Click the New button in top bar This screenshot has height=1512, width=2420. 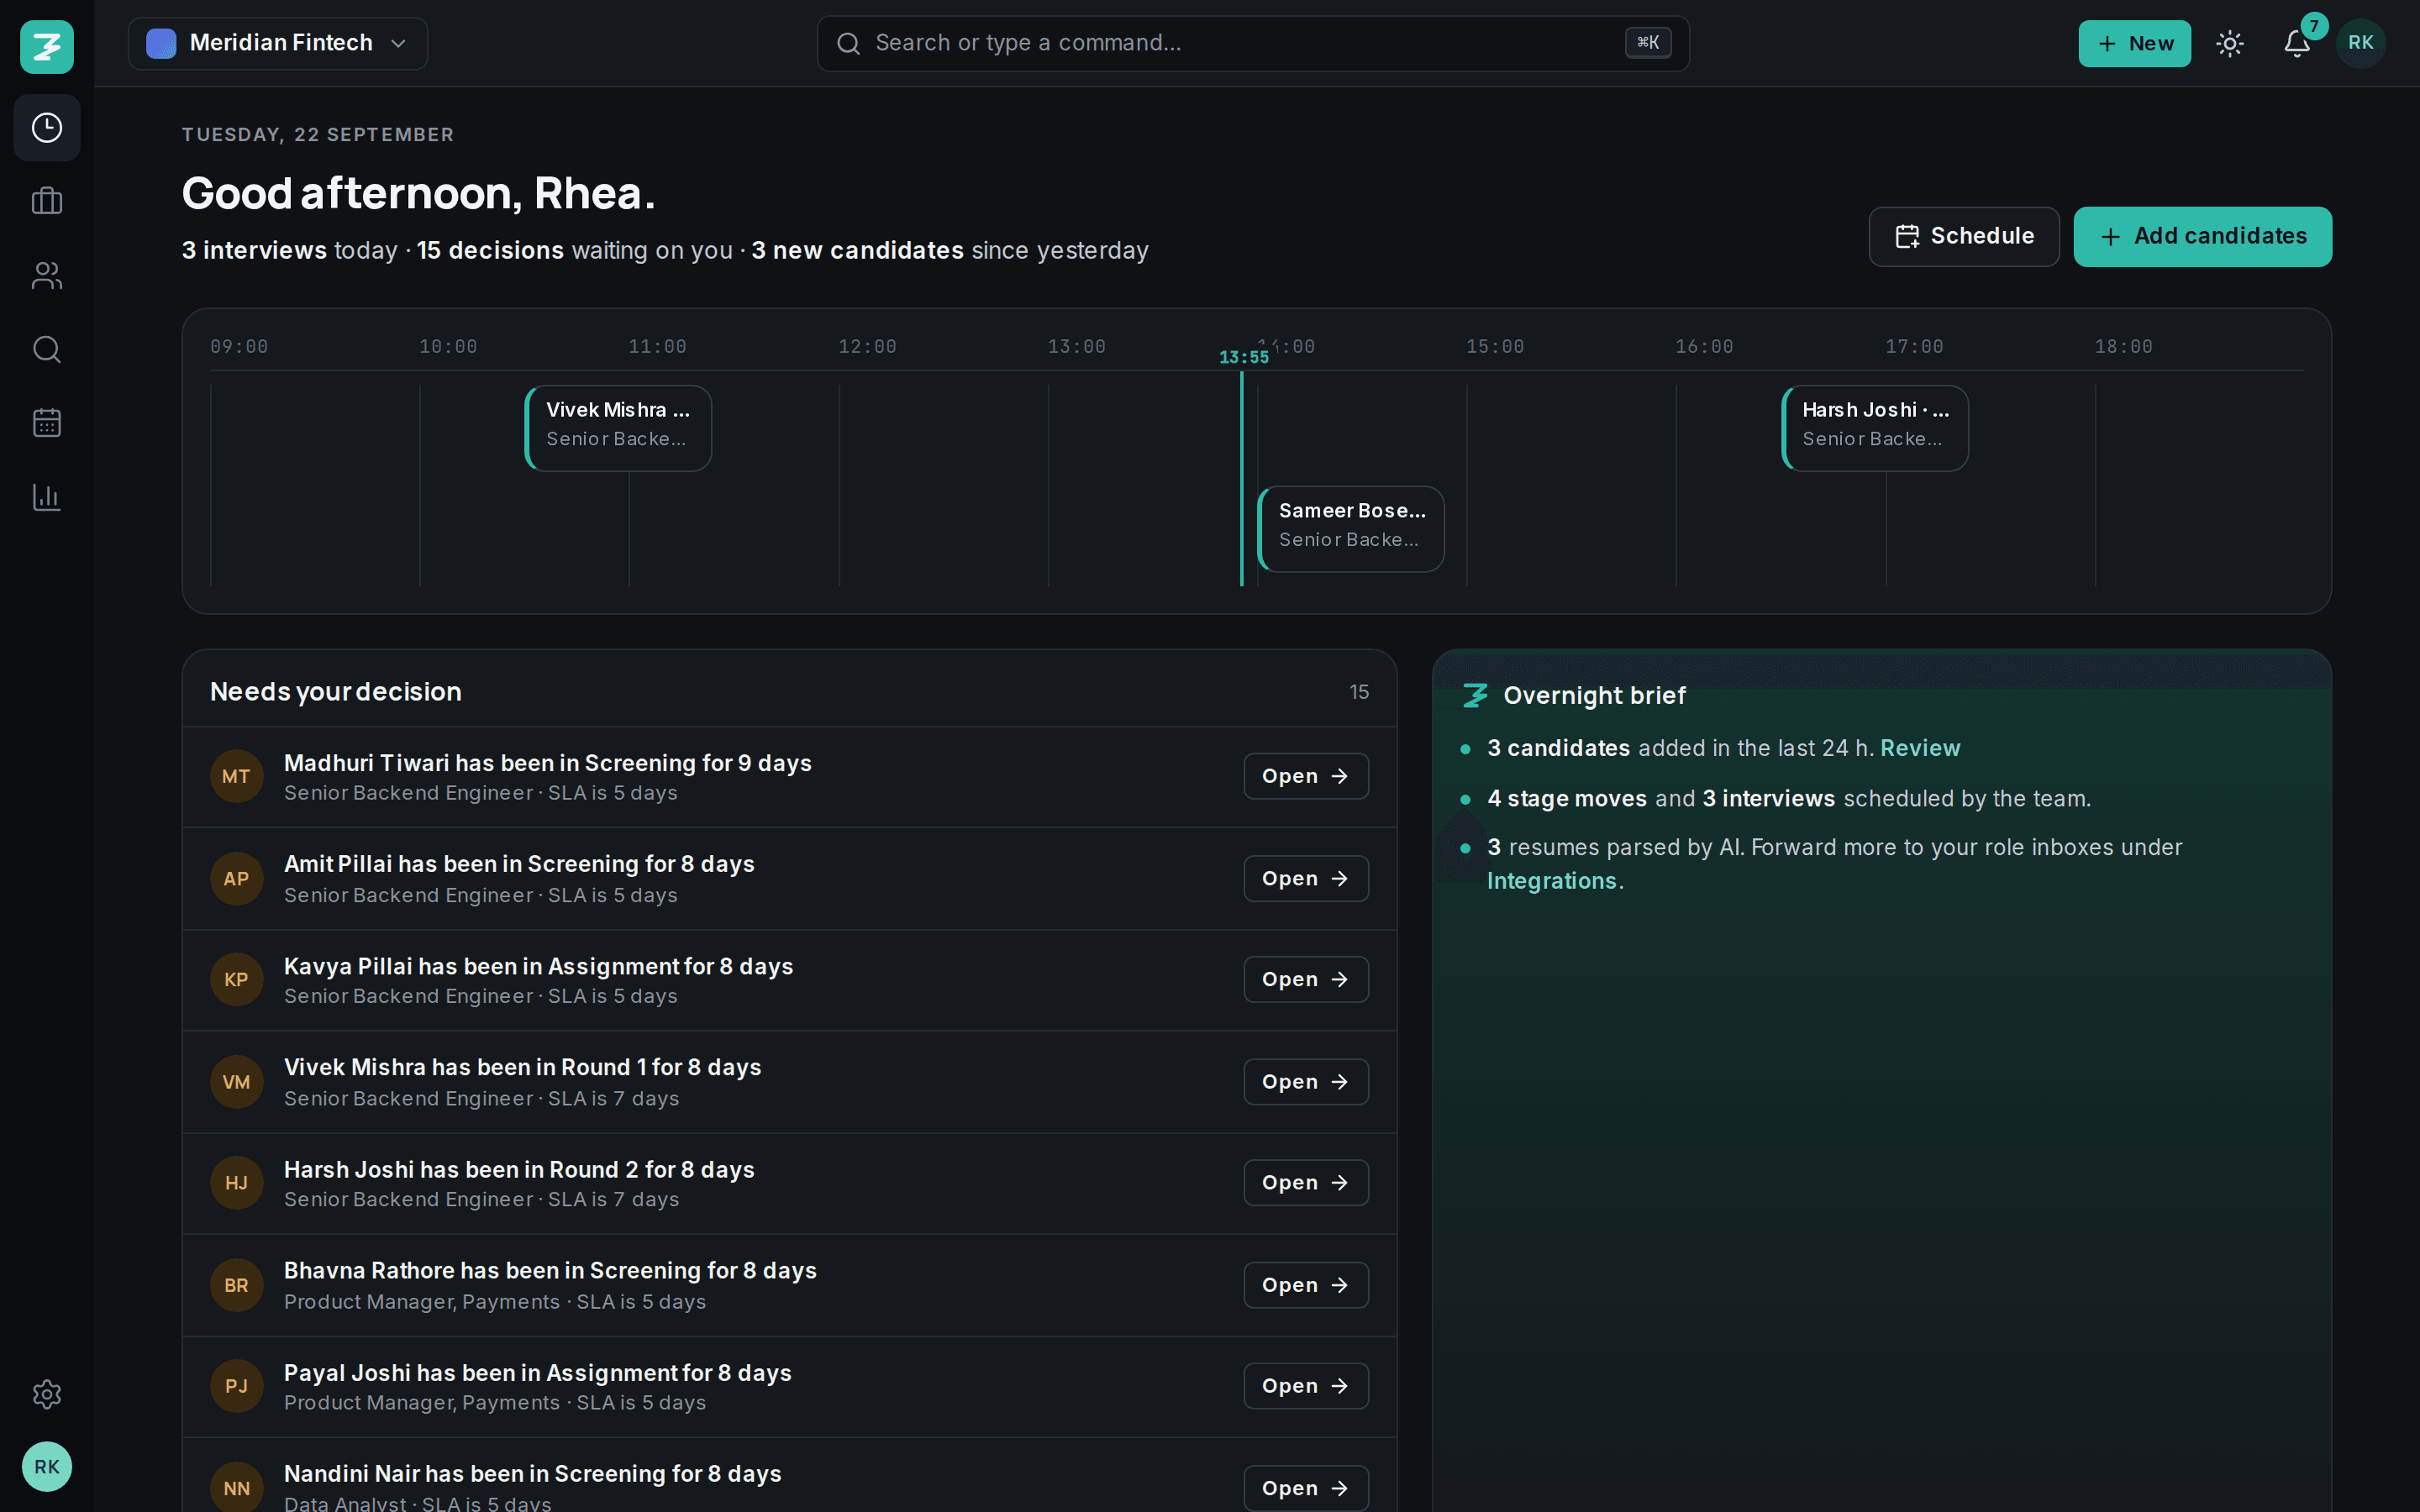coord(2134,43)
